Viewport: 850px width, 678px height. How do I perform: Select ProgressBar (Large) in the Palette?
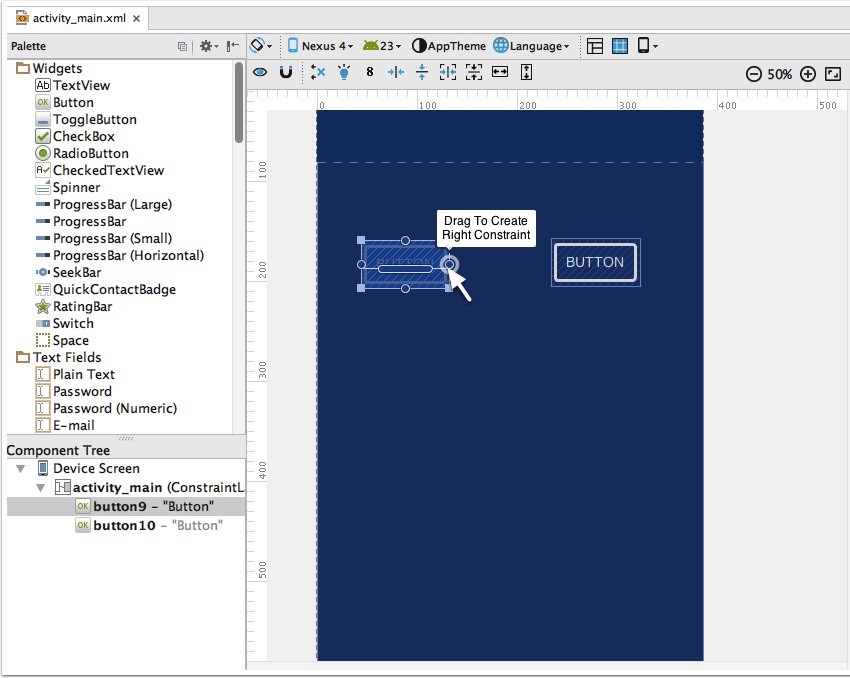tap(104, 204)
